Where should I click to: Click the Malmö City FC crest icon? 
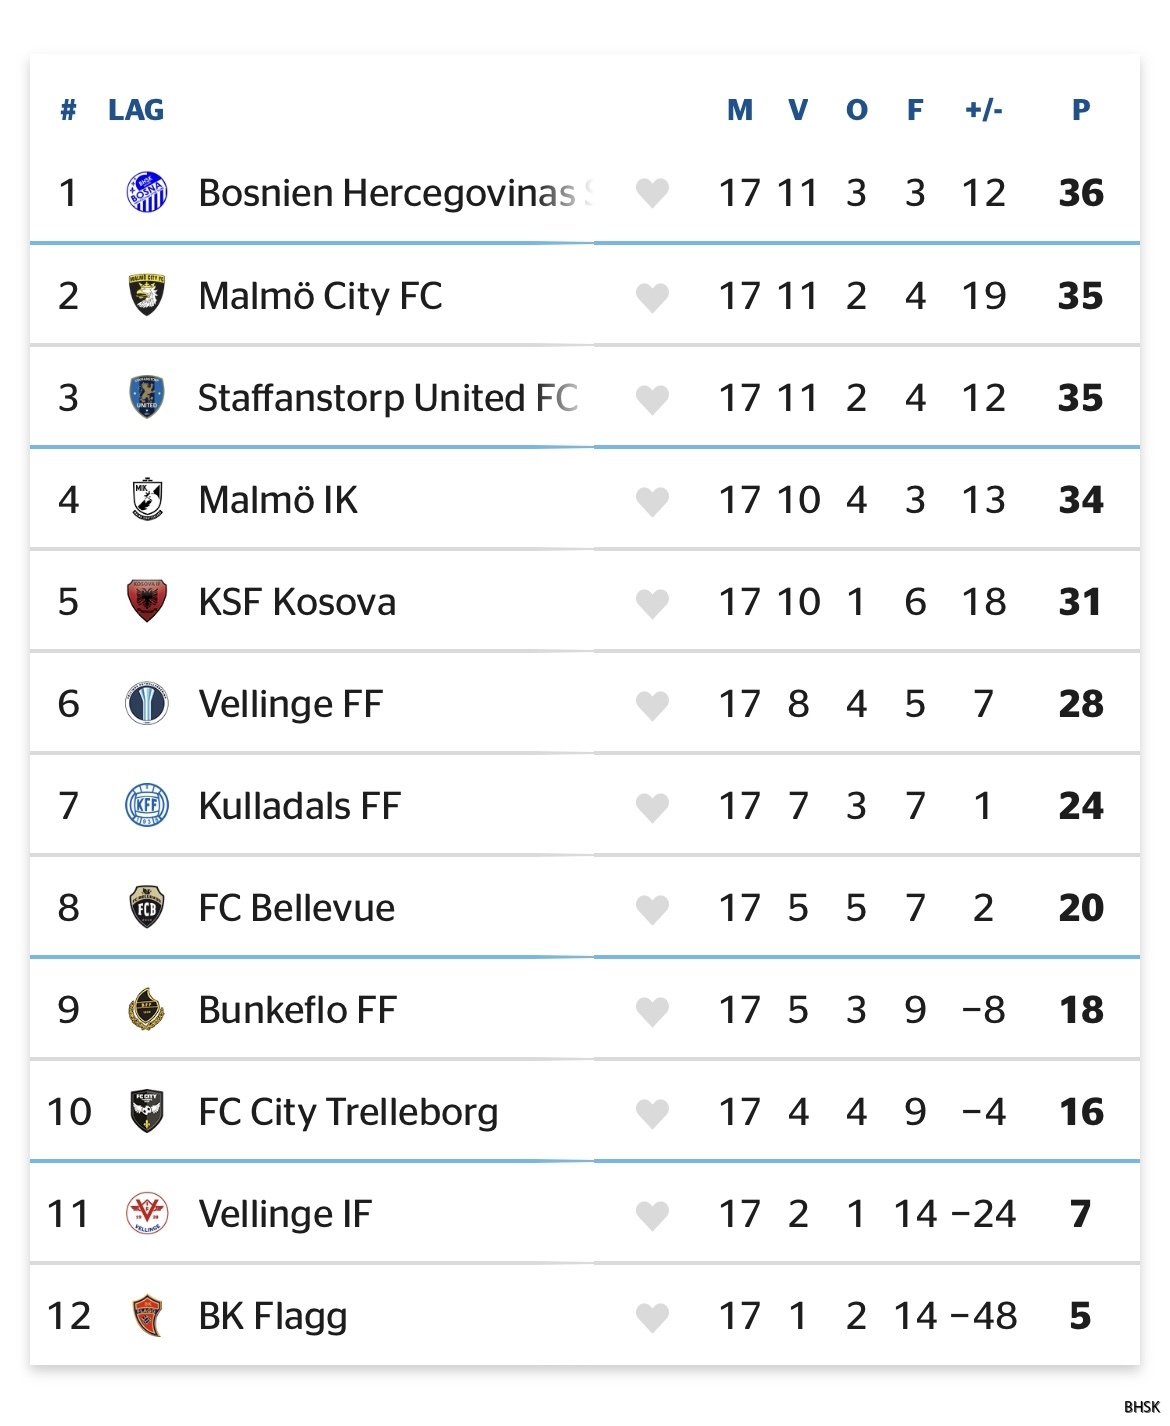147,295
